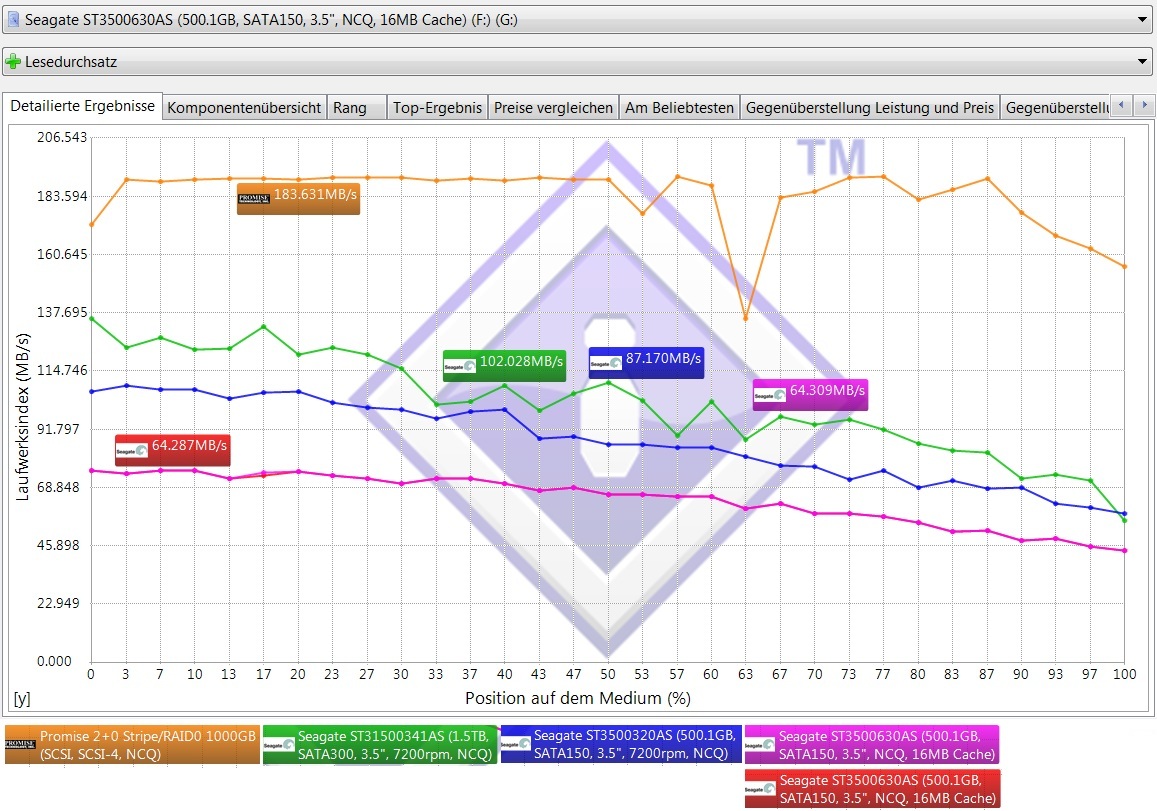Click the [y] axis toggle label
Screen dimensions: 1157x811
(22, 699)
